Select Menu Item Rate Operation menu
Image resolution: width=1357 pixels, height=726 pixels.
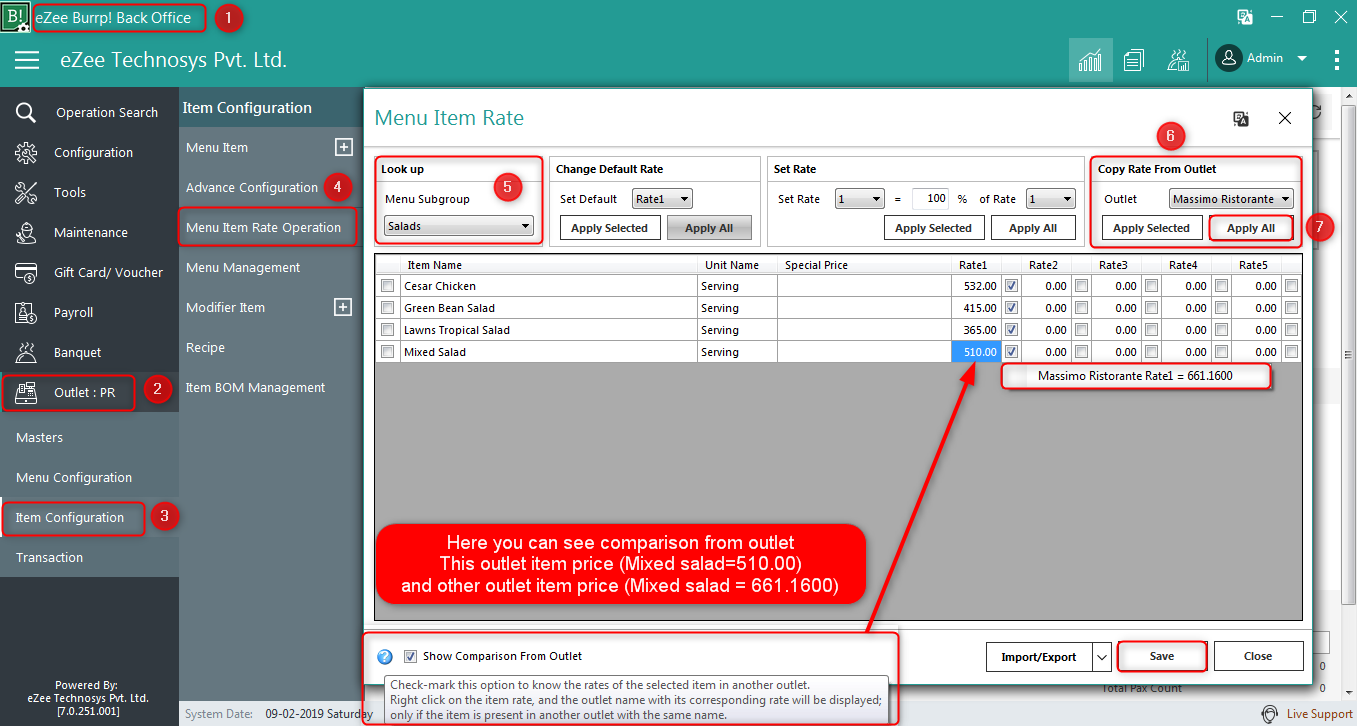264,227
